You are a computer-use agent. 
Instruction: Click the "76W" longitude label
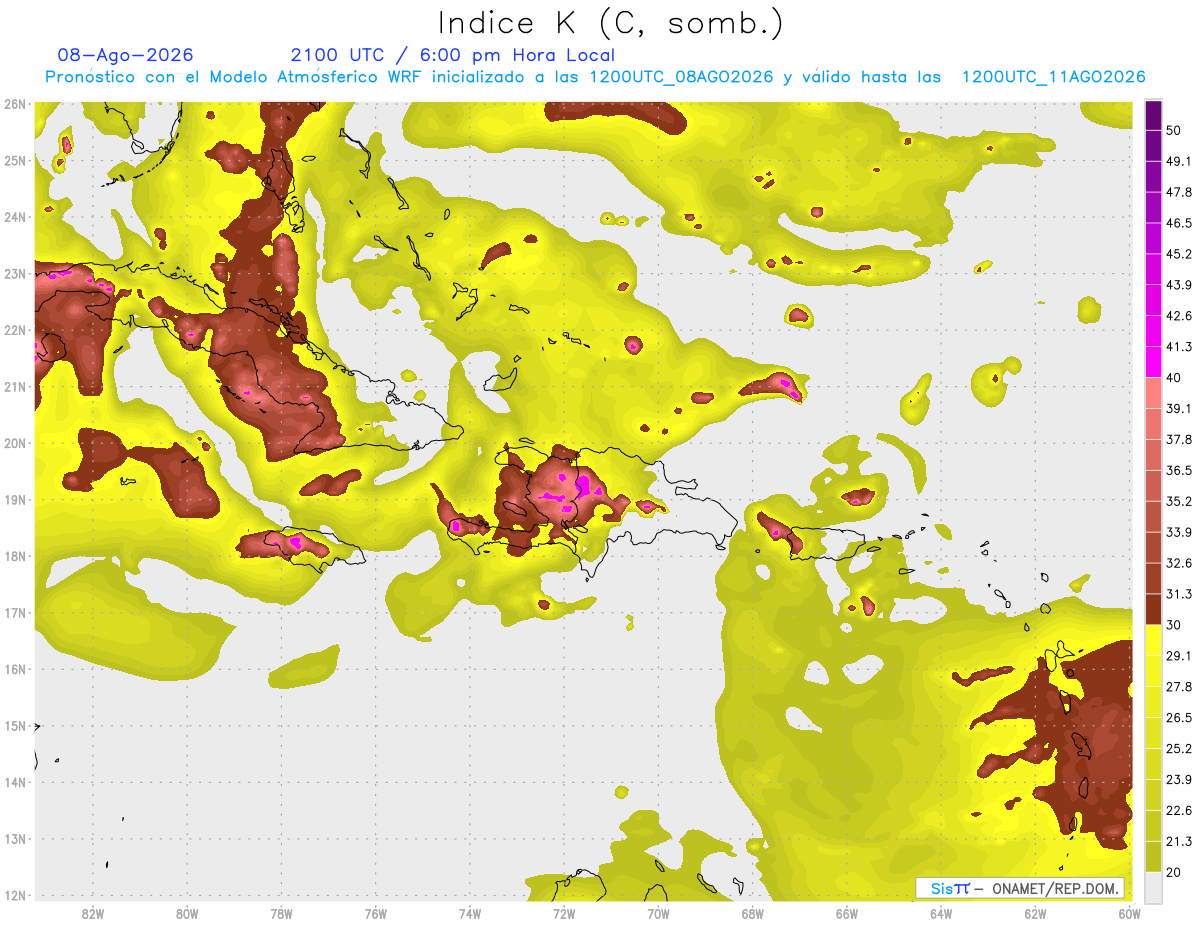(376, 913)
